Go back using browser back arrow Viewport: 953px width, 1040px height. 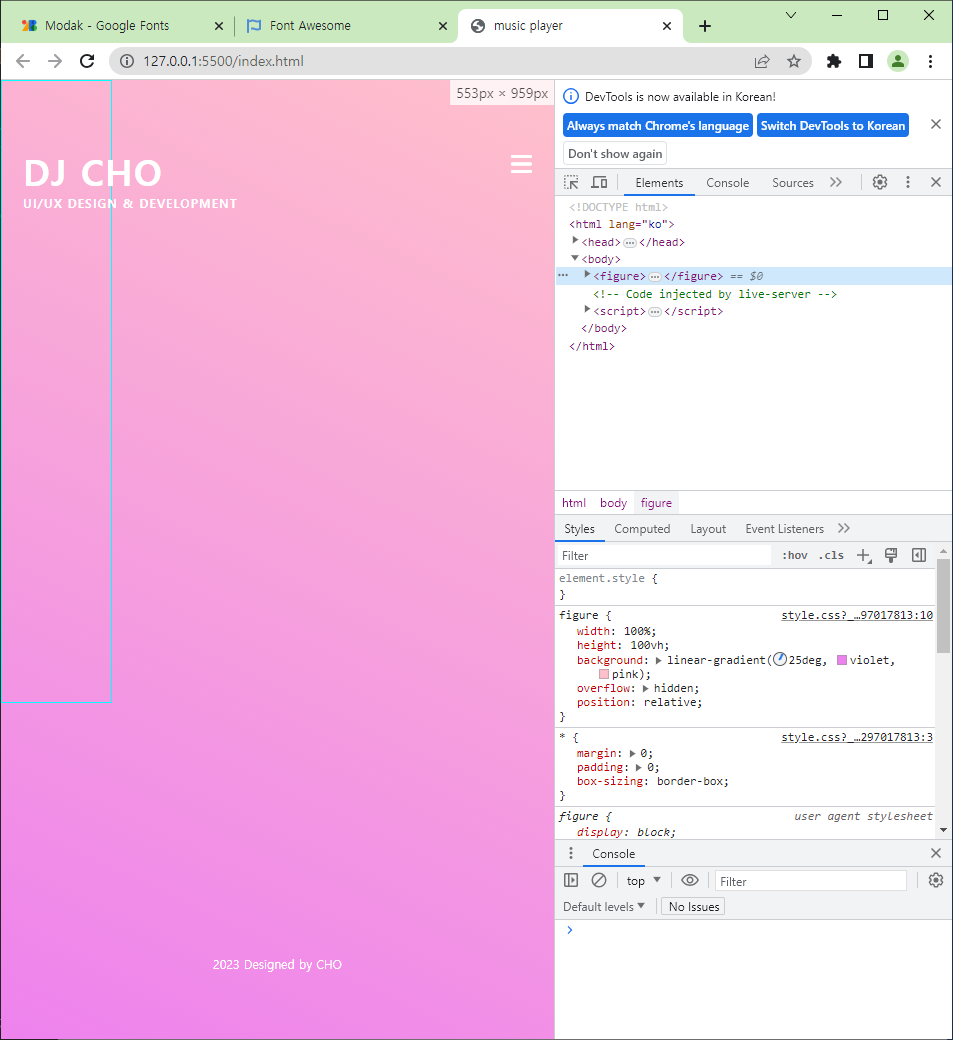point(23,61)
